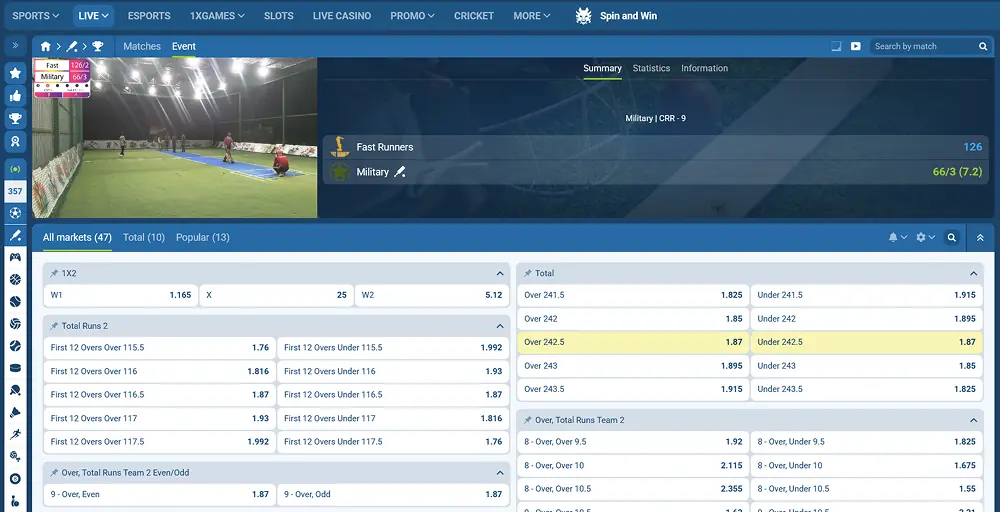Open the MORE dropdown menu

[532, 16]
